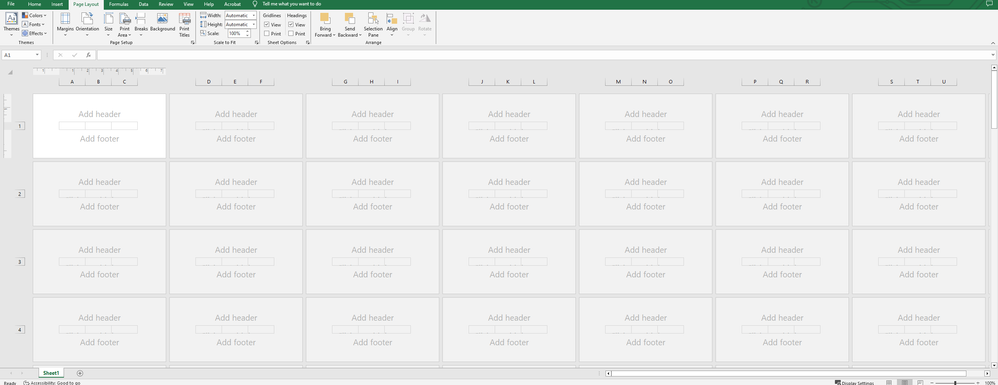Click the Insert Function fx icon
The height and width of the screenshot is (385, 998).
coord(88,55)
